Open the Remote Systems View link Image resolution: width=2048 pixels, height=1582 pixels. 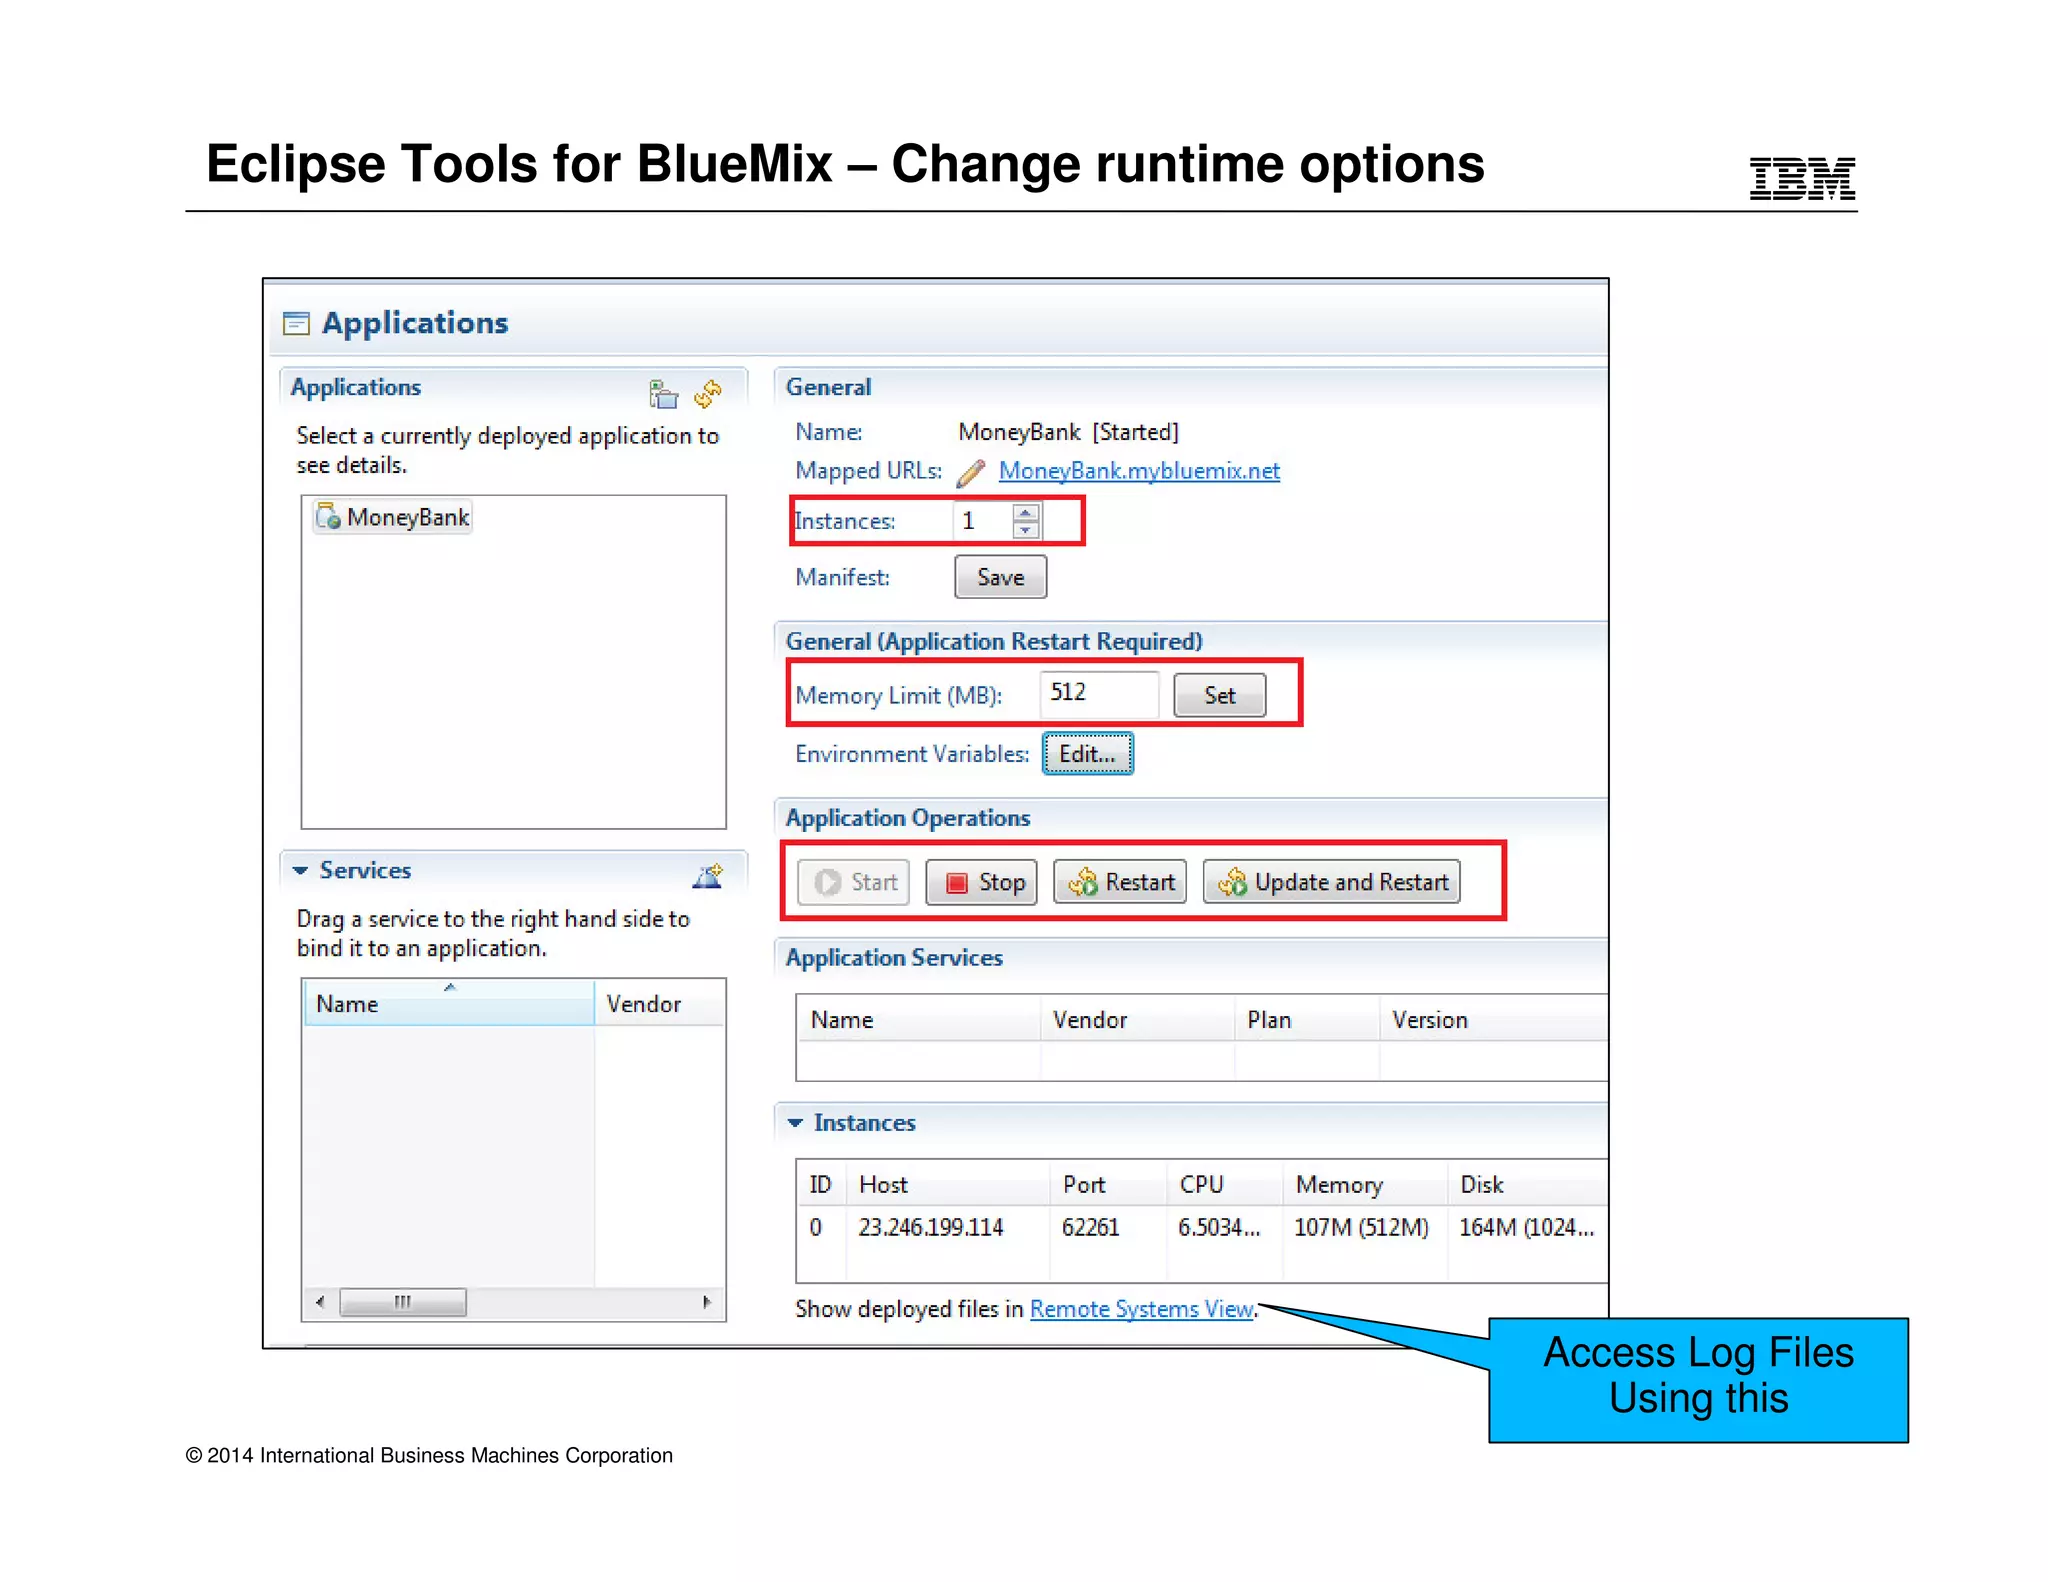(x=1141, y=1309)
